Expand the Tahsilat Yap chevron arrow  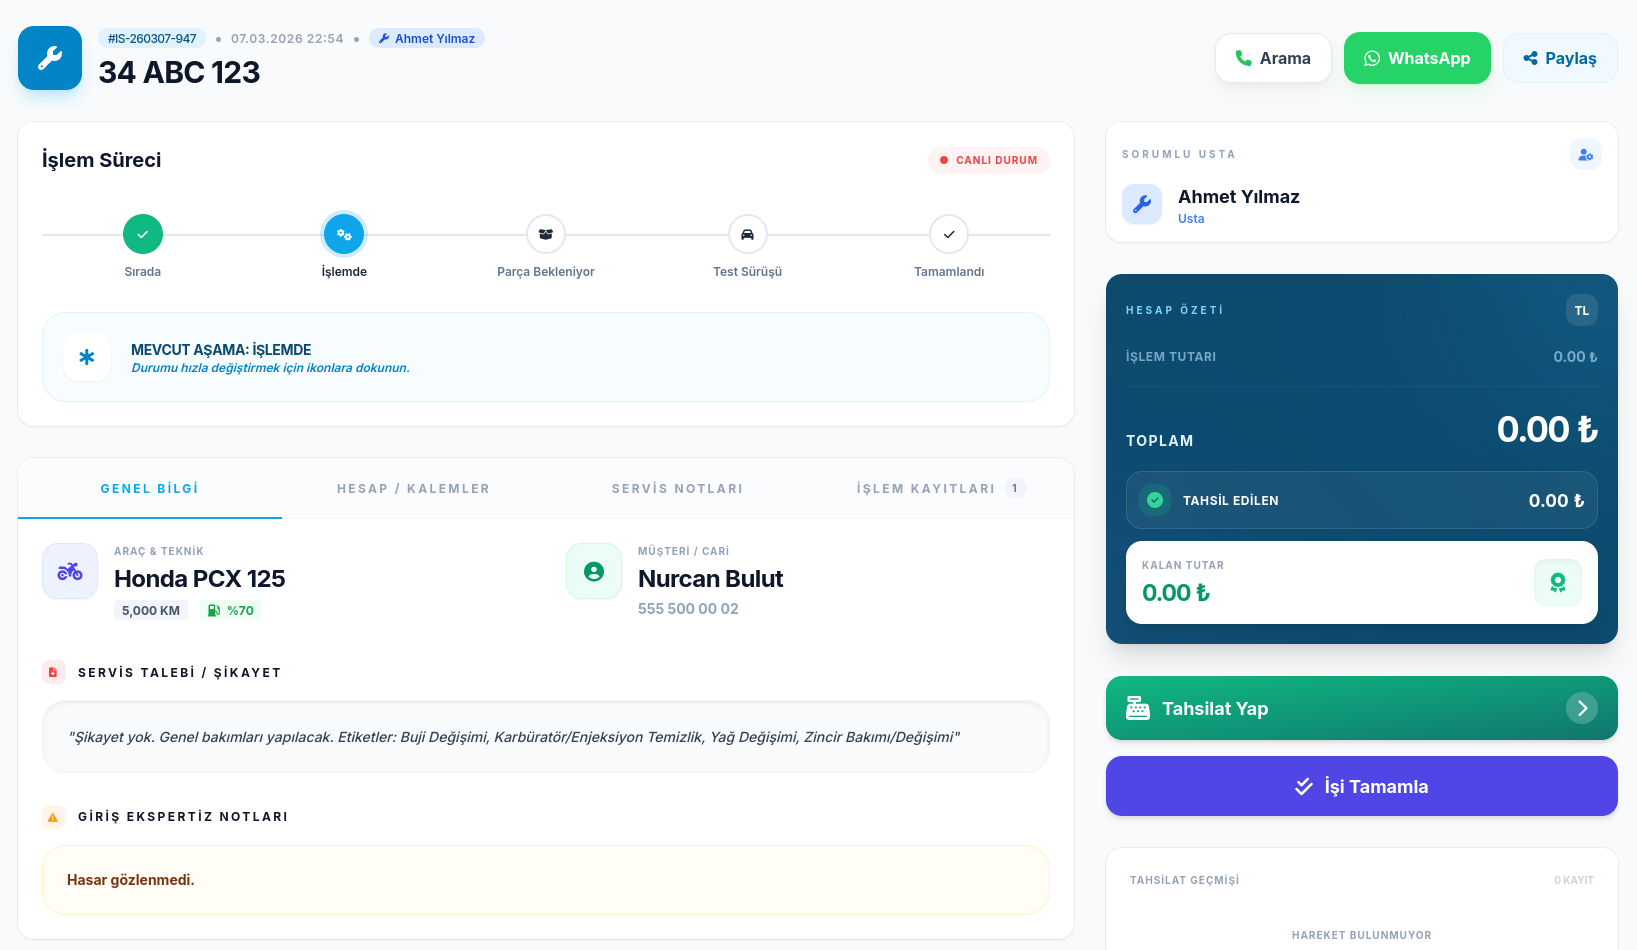[x=1581, y=708]
